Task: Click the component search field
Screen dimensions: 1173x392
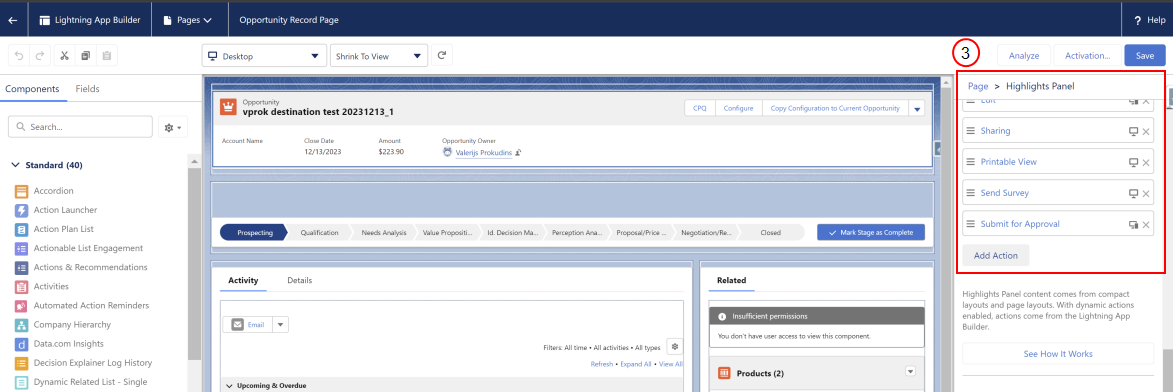Action: [80, 128]
